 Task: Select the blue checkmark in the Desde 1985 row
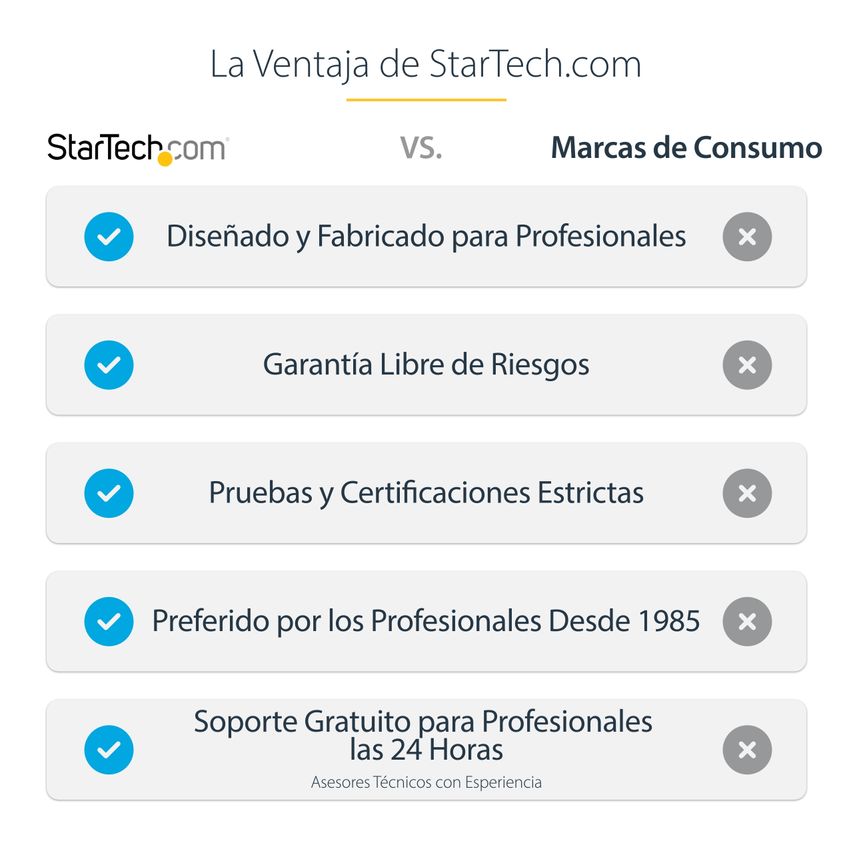[x=109, y=621]
